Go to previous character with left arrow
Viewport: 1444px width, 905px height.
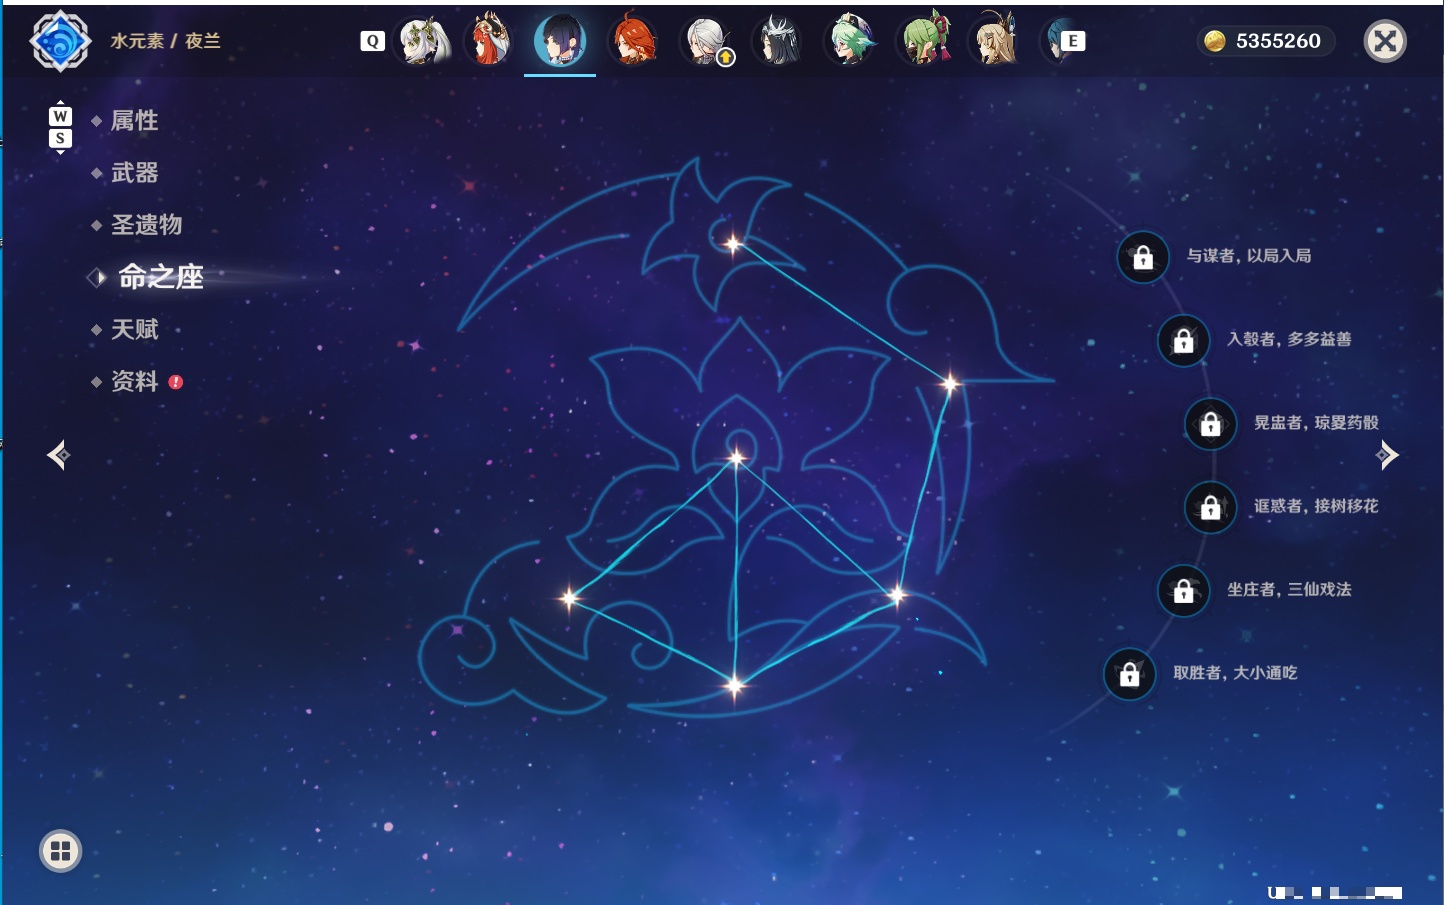coord(58,455)
